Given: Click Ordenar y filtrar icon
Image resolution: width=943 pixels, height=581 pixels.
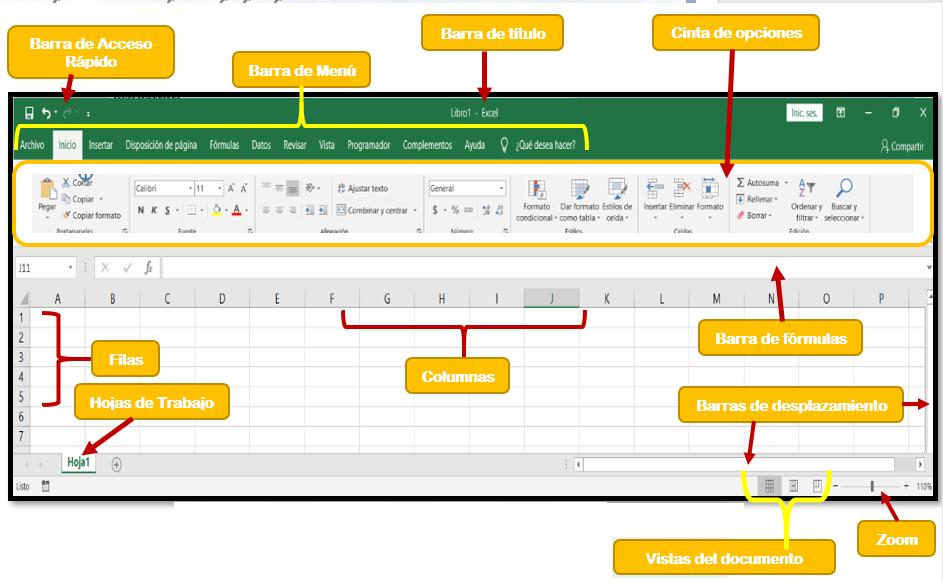Looking at the screenshot, I should [x=806, y=188].
